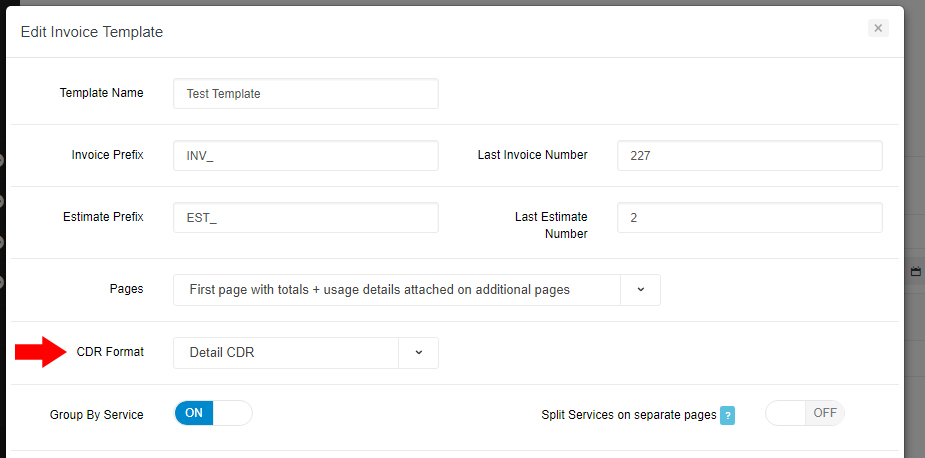
Task: Click the calendar icon behind the dialog
Action: [x=915, y=271]
